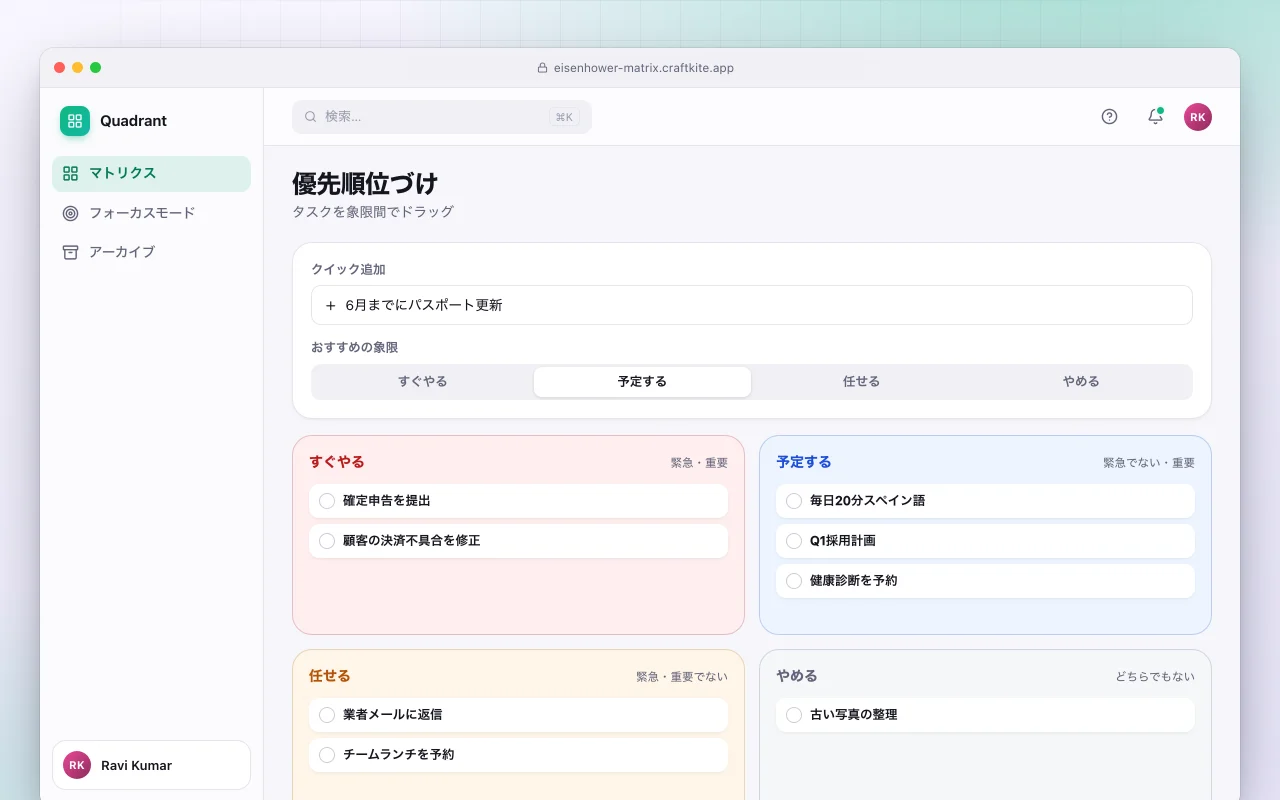
Task: Click the ⌘K shortcut badge
Action: point(564,117)
